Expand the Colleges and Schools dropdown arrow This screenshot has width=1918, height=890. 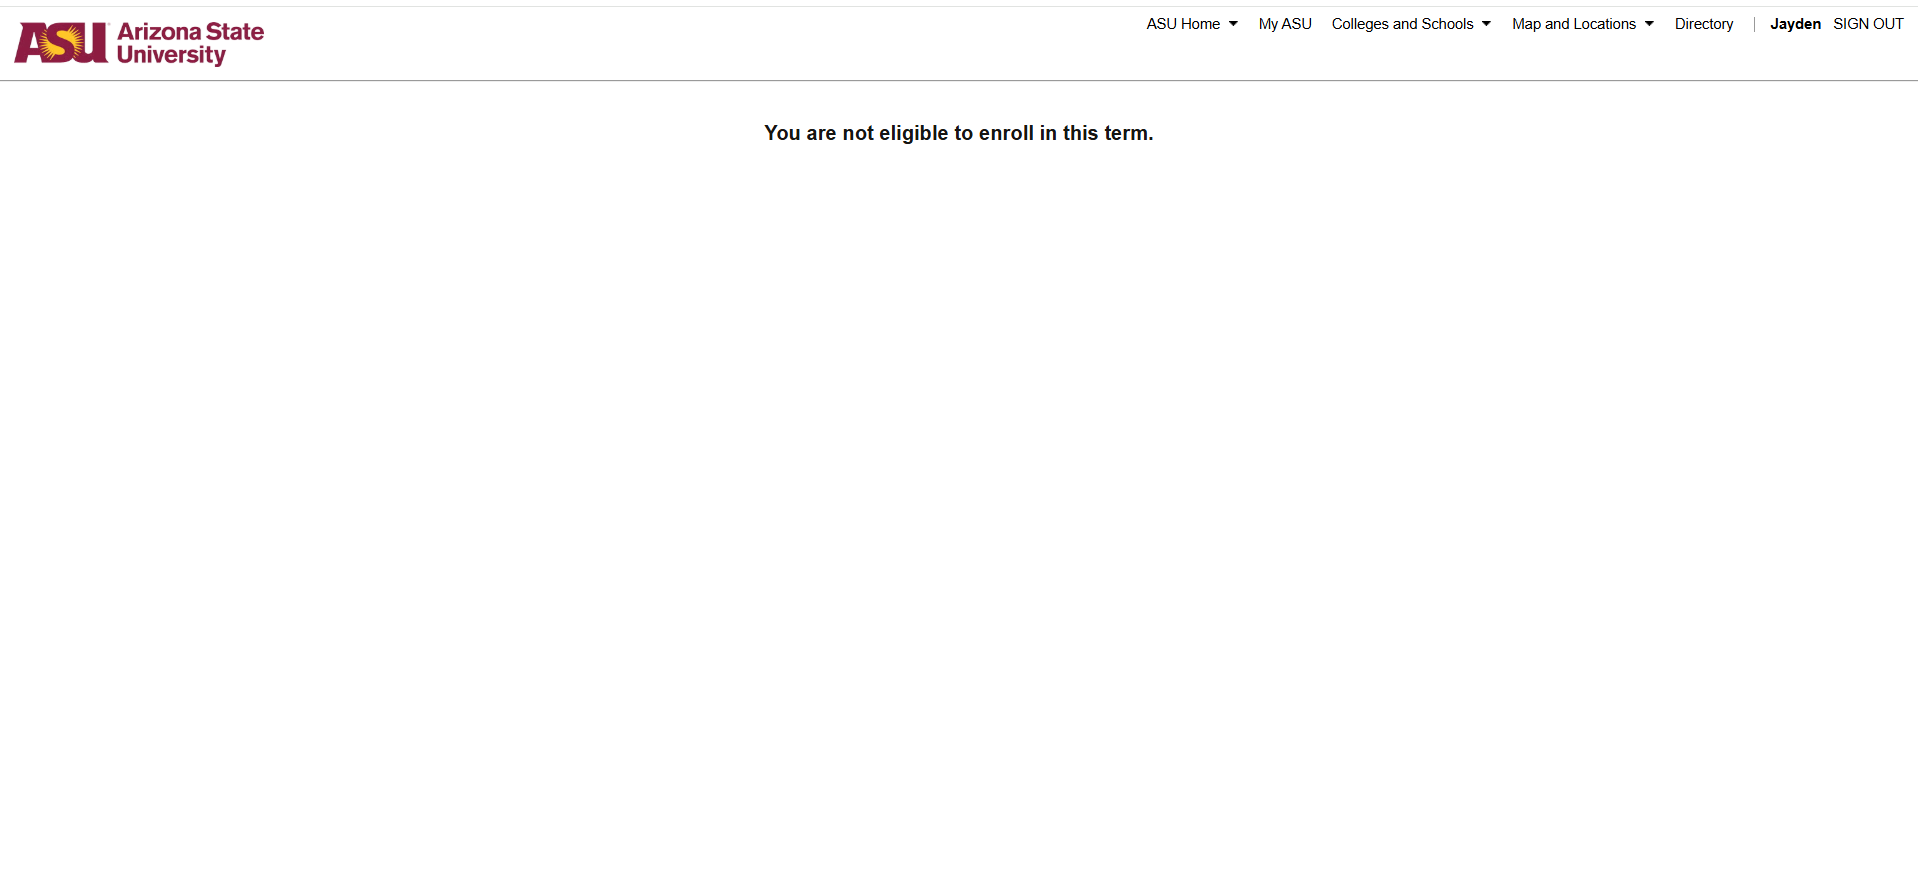(x=1486, y=24)
